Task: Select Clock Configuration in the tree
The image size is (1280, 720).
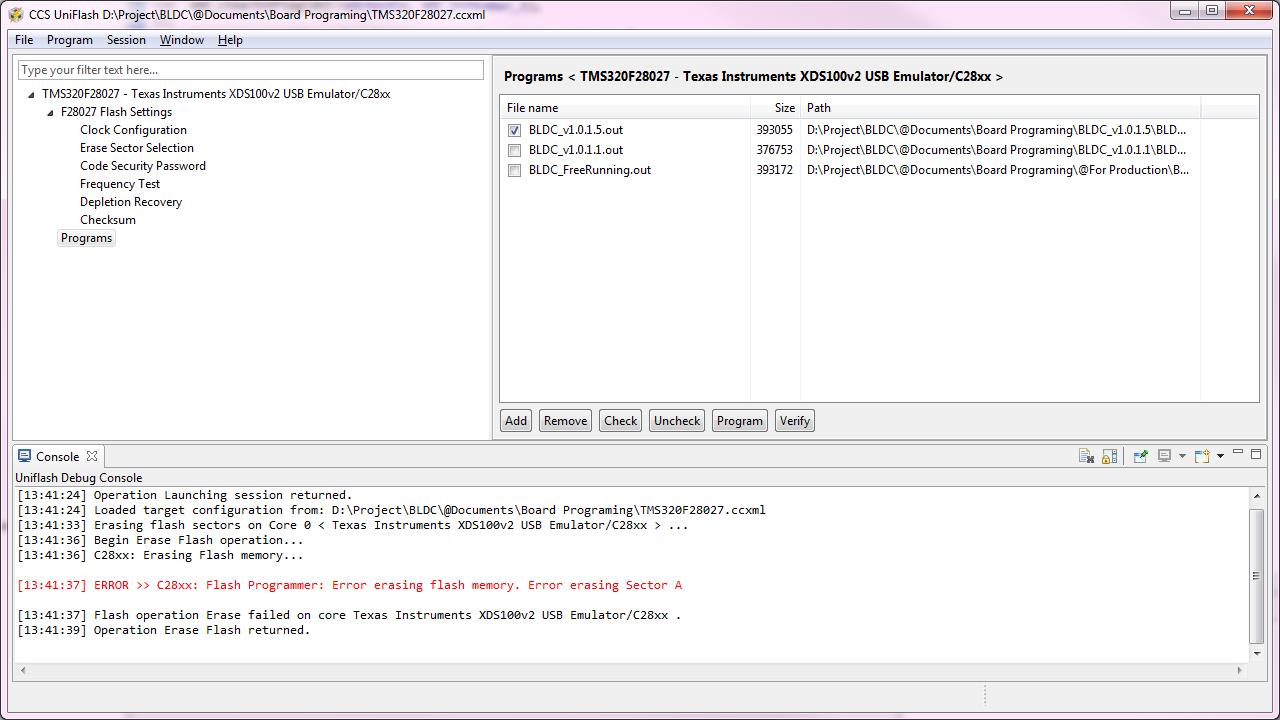Action: (x=133, y=130)
